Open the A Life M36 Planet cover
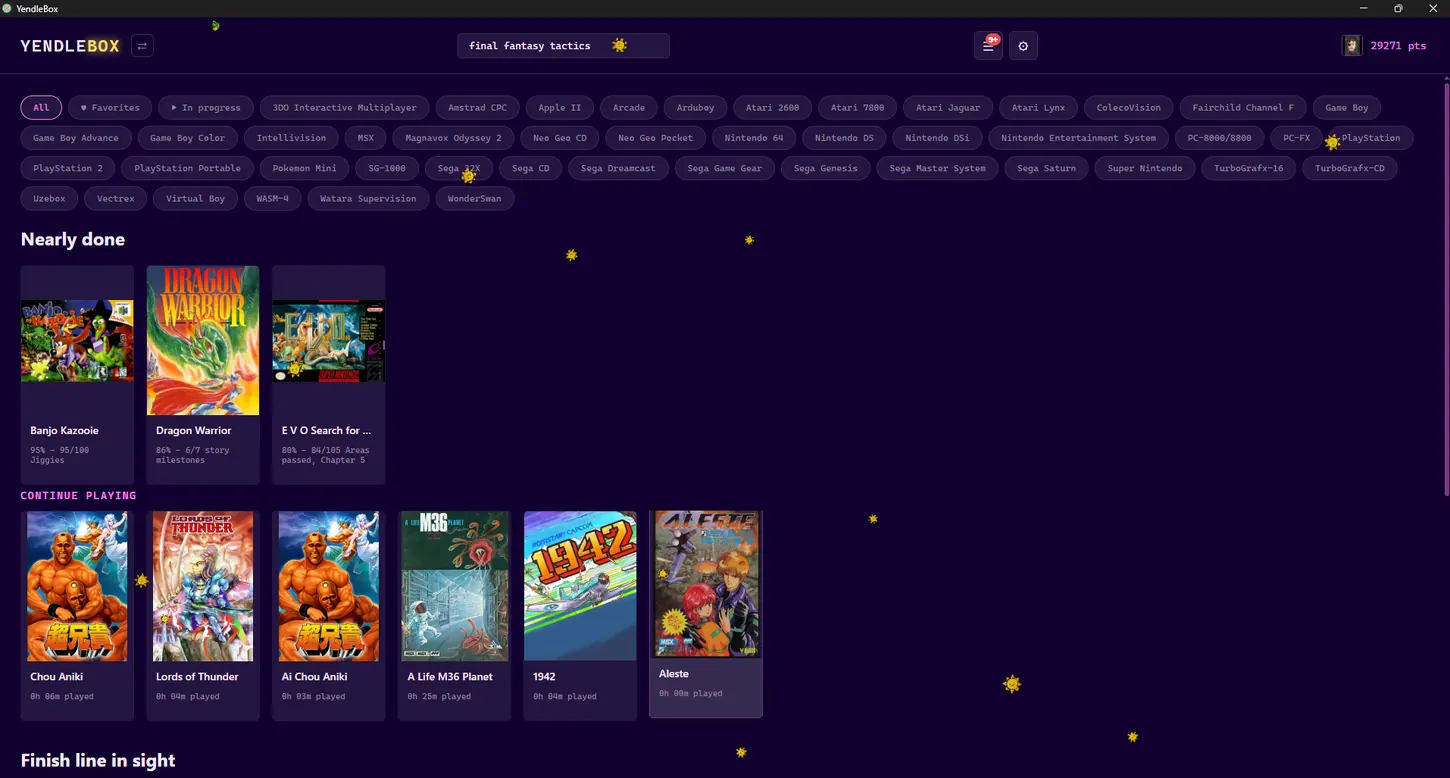The height and width of the screenshot is (778, 1450). pyautogui.click(x=455, y=587)
